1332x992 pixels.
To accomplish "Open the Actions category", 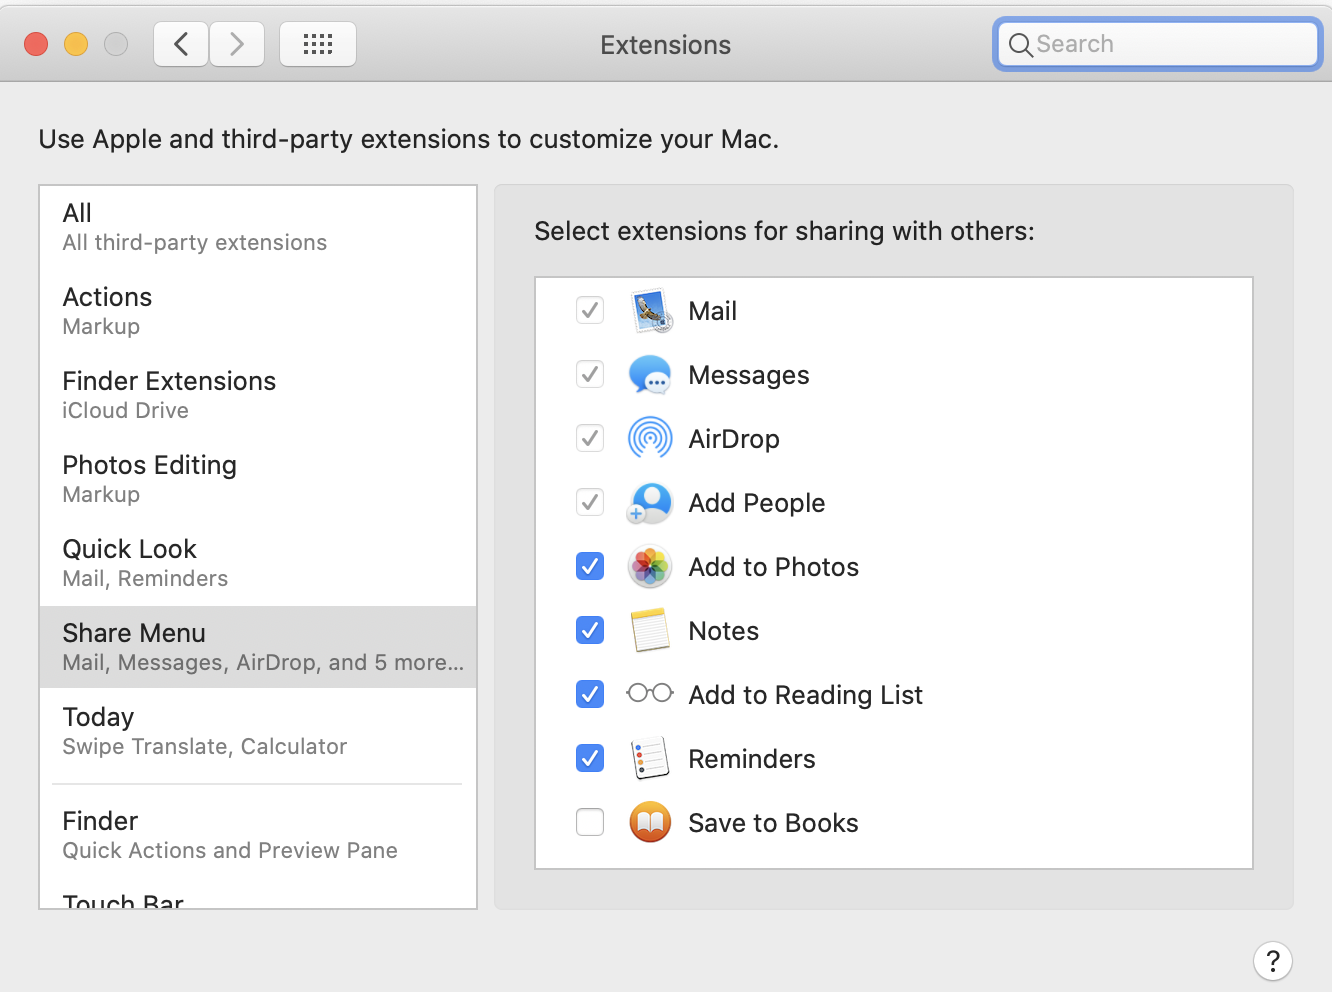I will pos(258,312).
